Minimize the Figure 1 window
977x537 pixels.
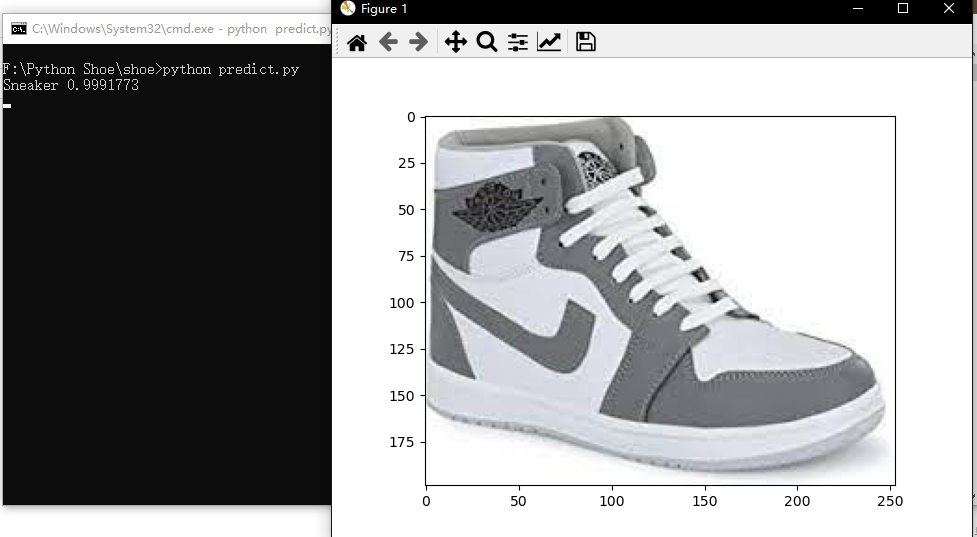[x=858, y=9]
